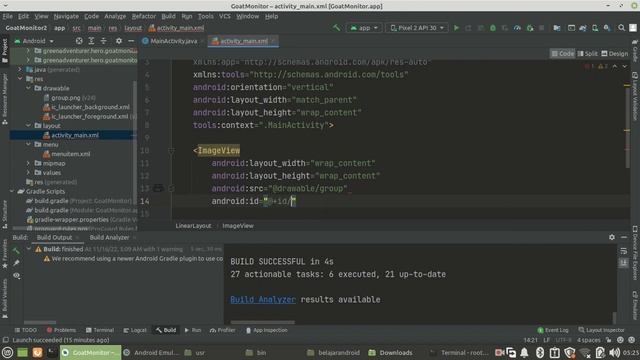Viewport: 640px width, 360px height.
Task: Click Collapse All in Project panel
Action: click(x=104, y=41)
